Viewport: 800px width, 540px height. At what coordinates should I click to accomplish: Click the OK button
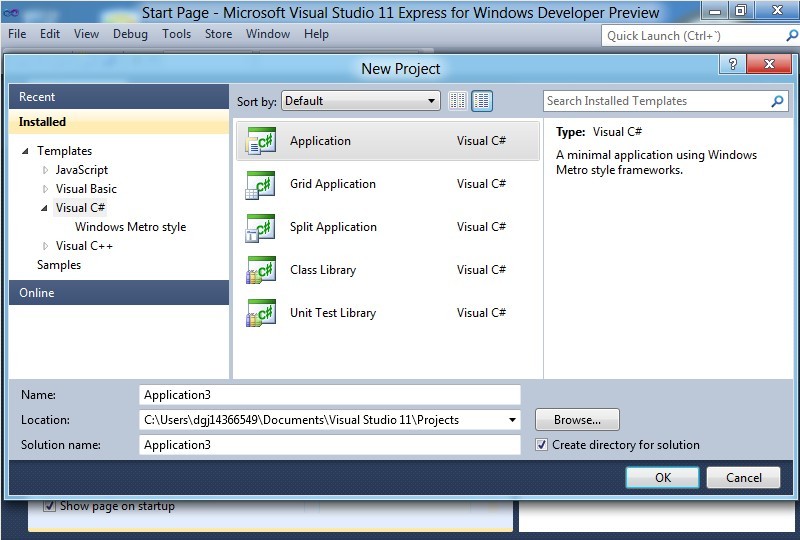[662, 478]
